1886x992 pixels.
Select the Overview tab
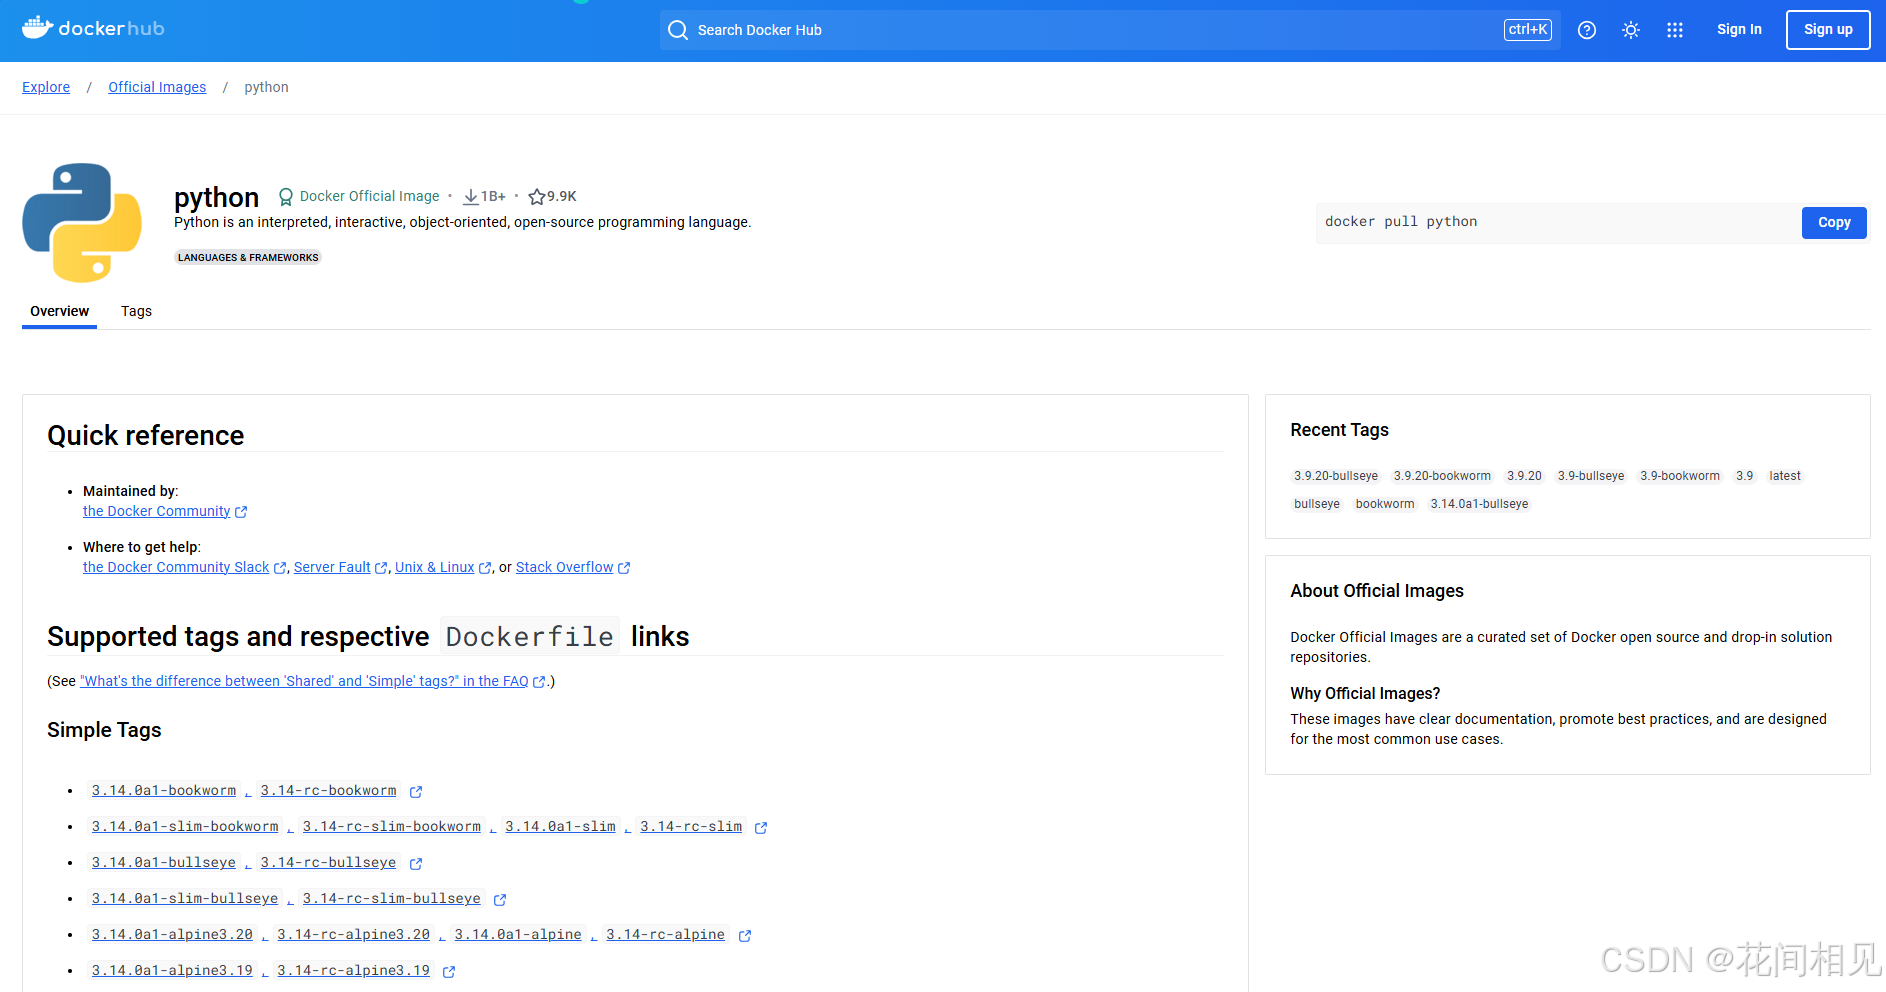coord(59,311)
